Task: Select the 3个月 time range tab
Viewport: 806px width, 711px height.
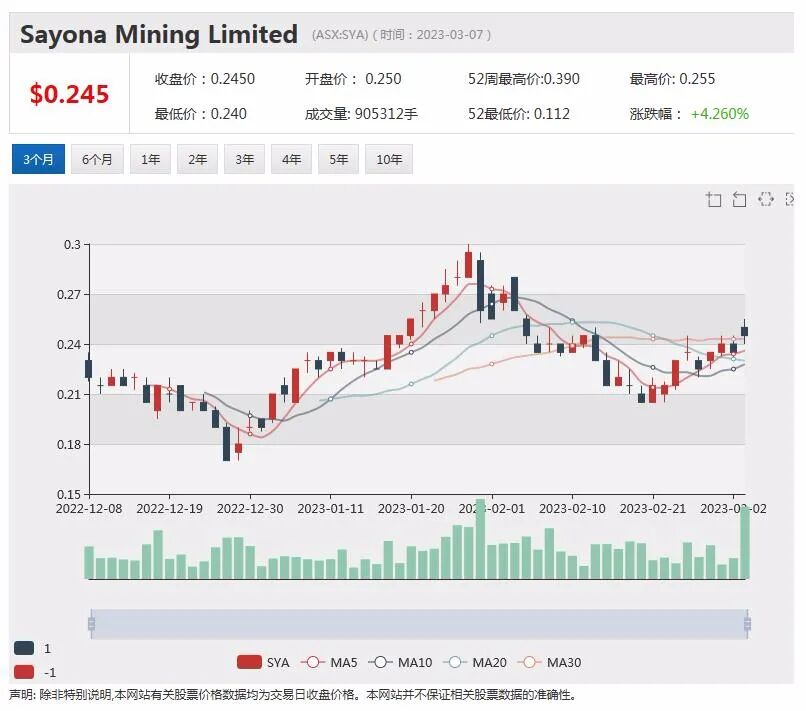Action: click(x=38, y=159)
